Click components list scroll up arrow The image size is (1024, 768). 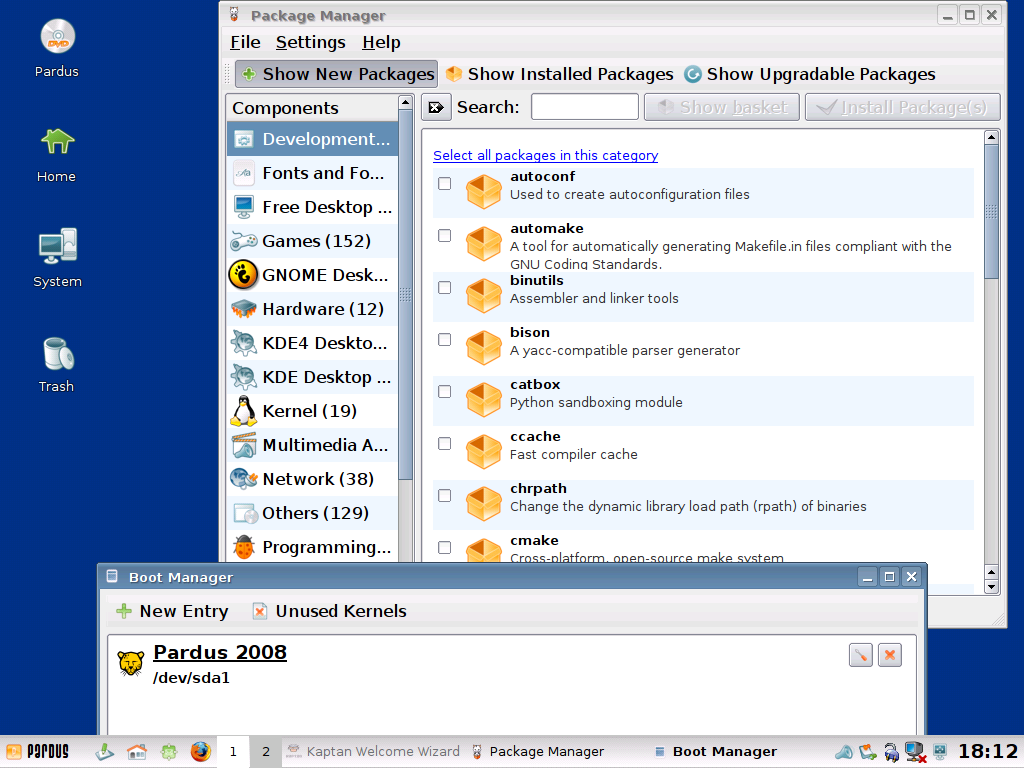coord(406,103)
